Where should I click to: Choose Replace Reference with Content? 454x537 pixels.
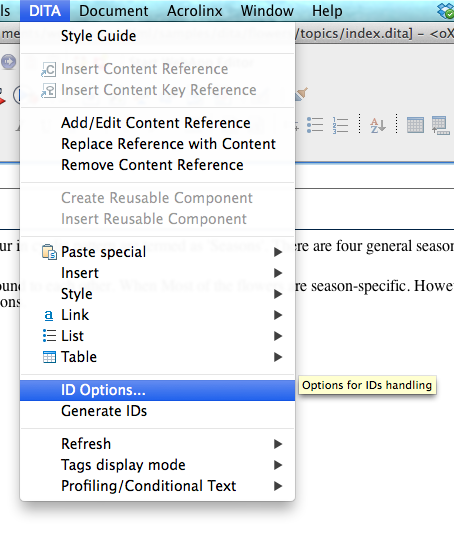tap(157, 144)
